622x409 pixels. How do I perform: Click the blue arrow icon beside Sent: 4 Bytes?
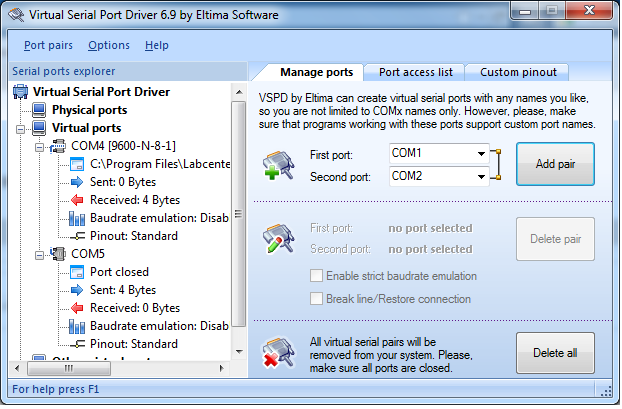(77, 290)
